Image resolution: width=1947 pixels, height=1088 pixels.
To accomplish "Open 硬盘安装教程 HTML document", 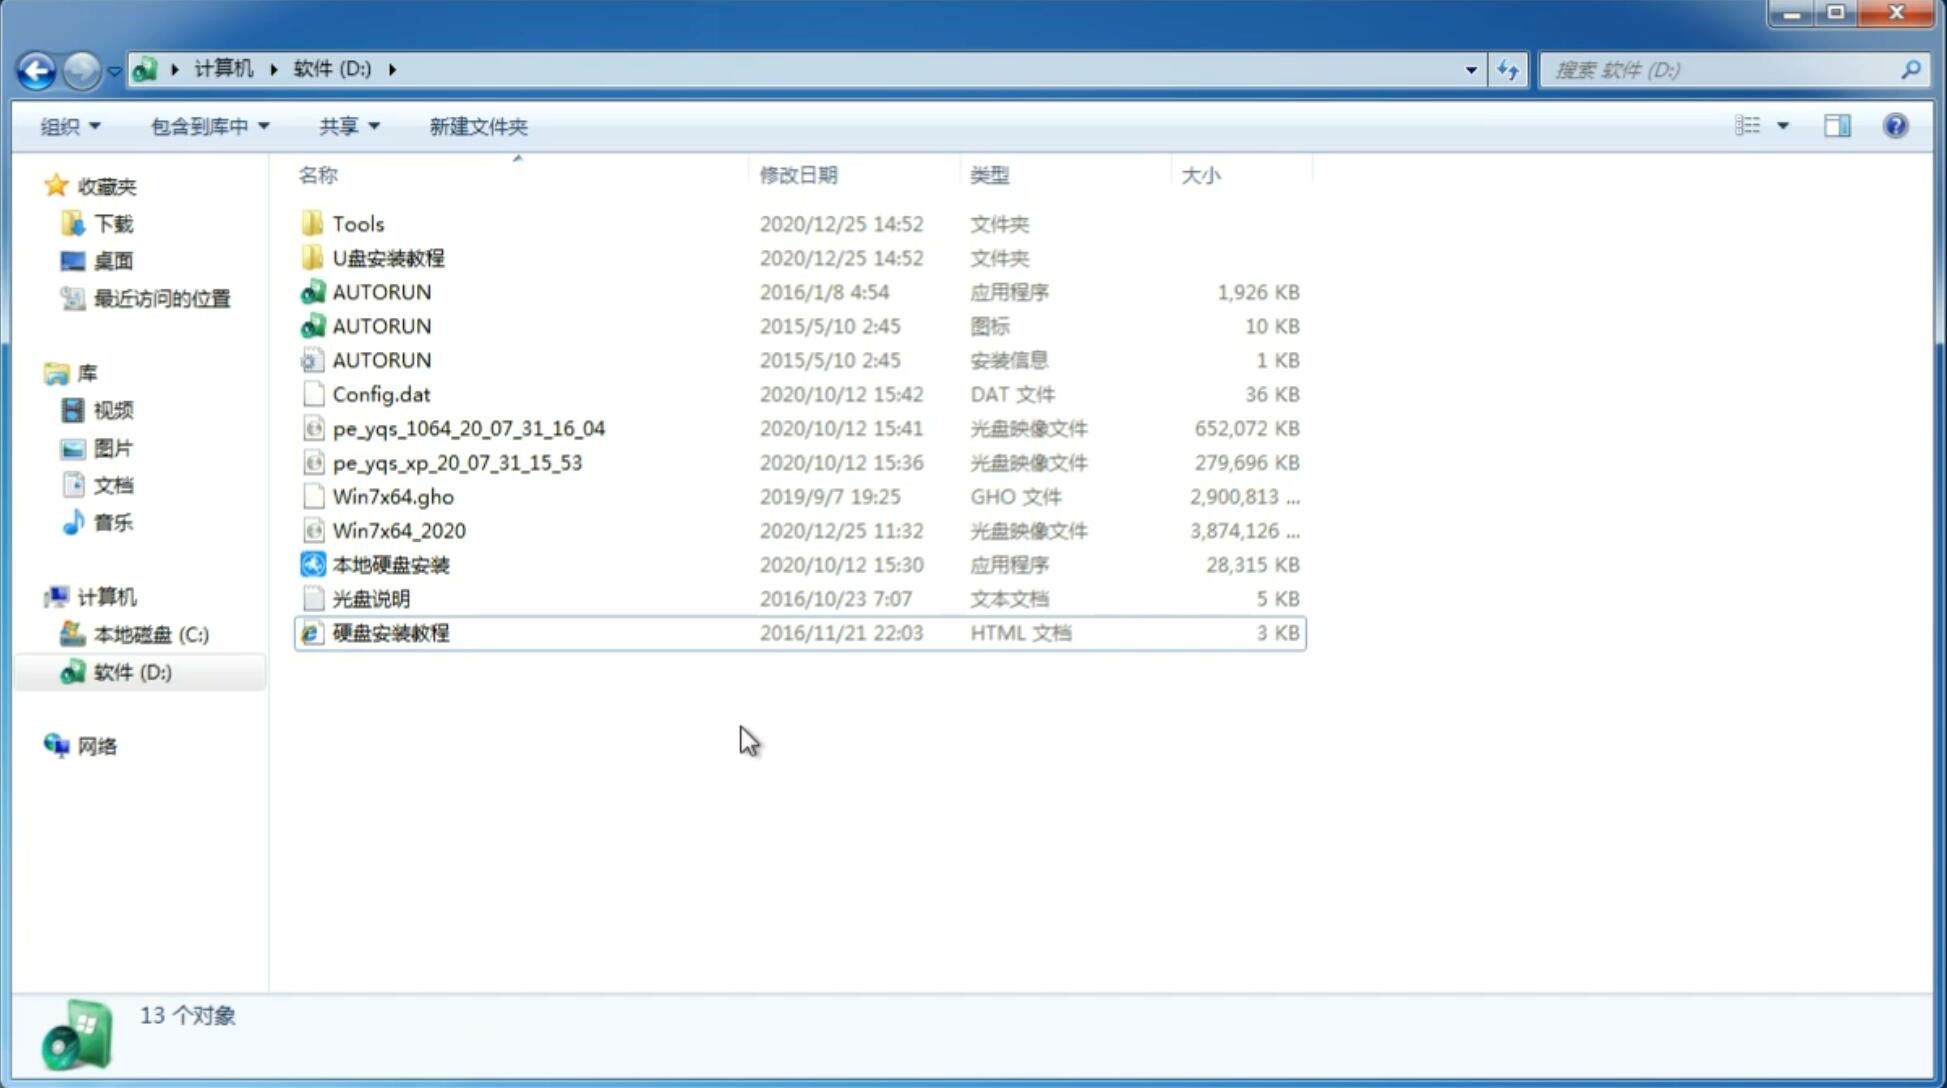I will pos(390,632).
